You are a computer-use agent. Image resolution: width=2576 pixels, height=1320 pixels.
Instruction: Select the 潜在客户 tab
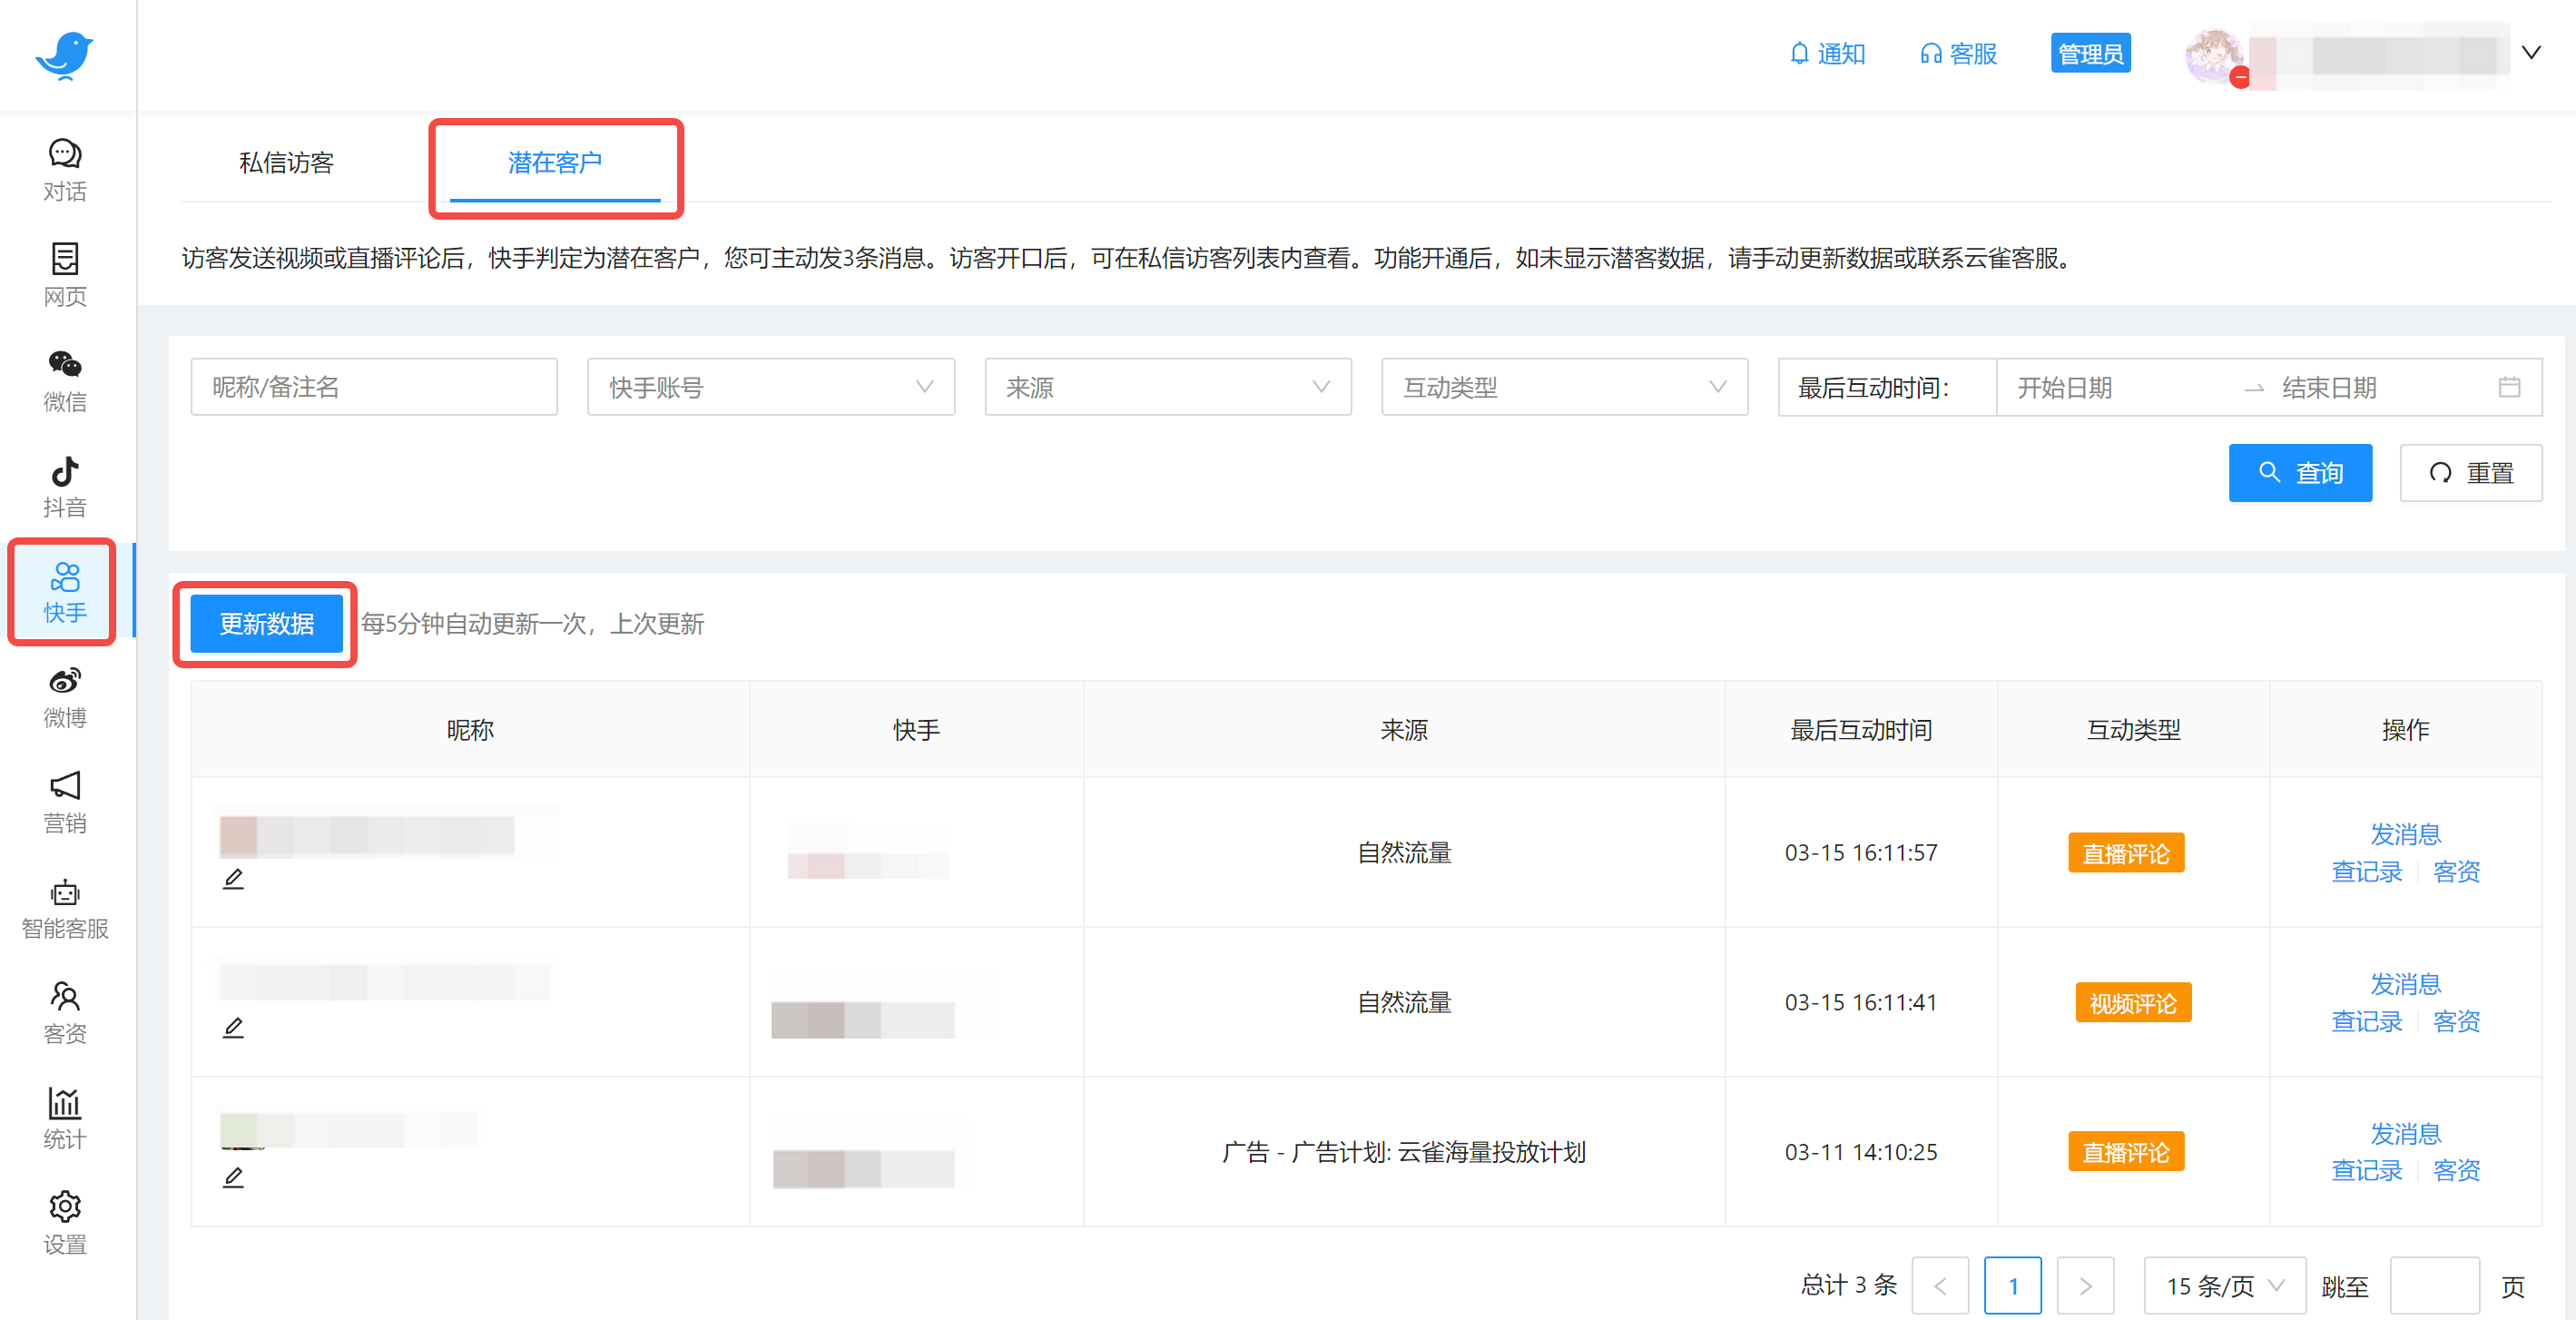click(x=556, y=162)
